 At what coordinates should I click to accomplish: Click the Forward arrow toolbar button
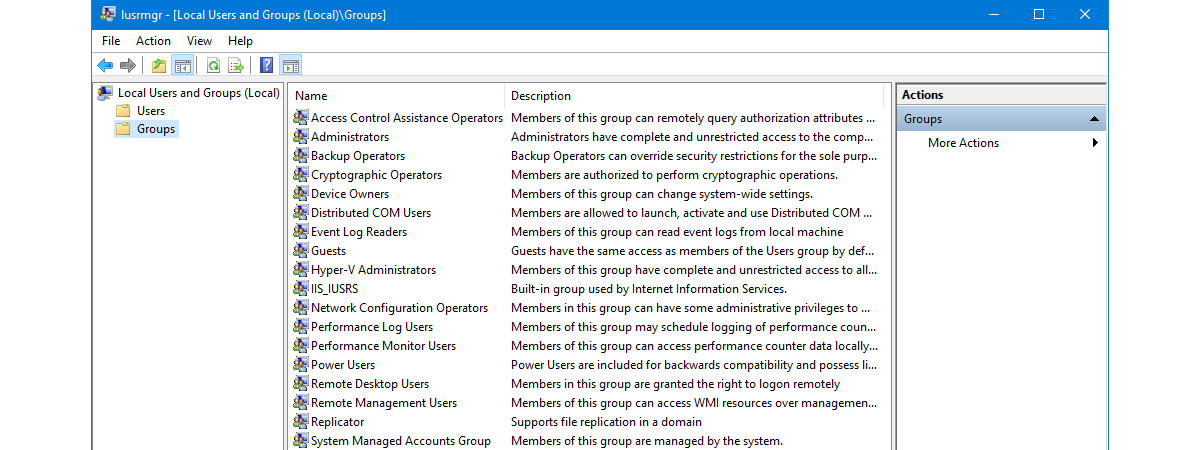pyautogui.click(x=128, y=66)
